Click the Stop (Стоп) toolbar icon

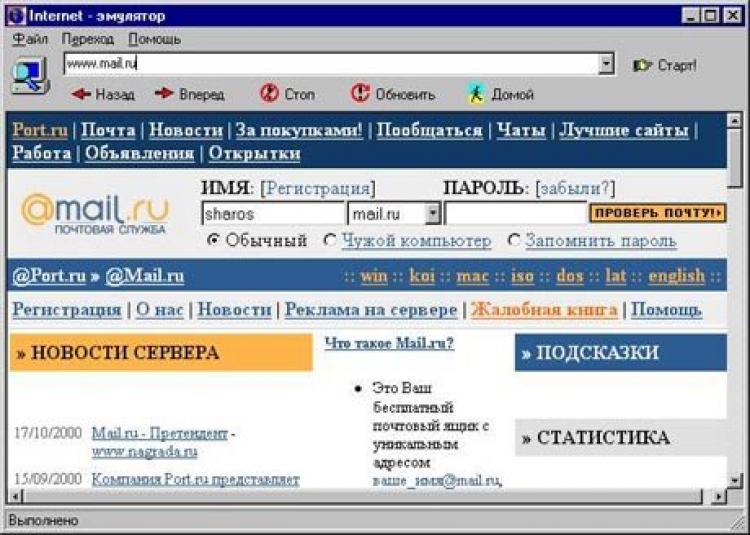point(269,93)
